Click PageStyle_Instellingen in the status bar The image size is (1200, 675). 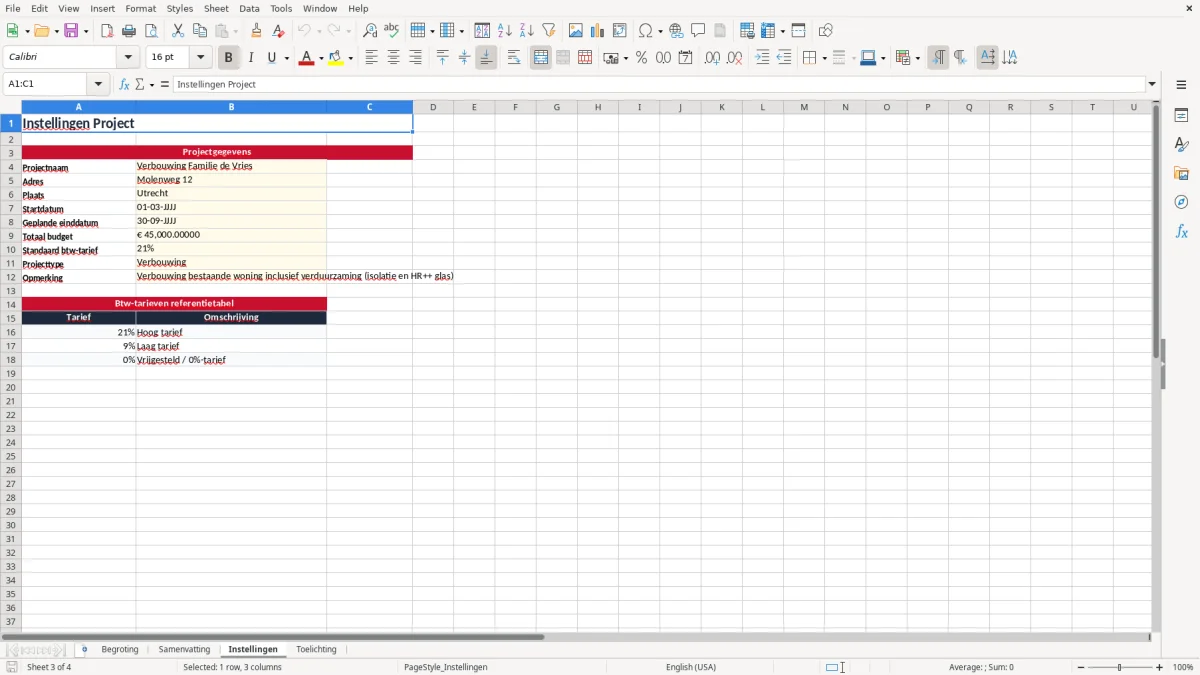click(446, 667)
